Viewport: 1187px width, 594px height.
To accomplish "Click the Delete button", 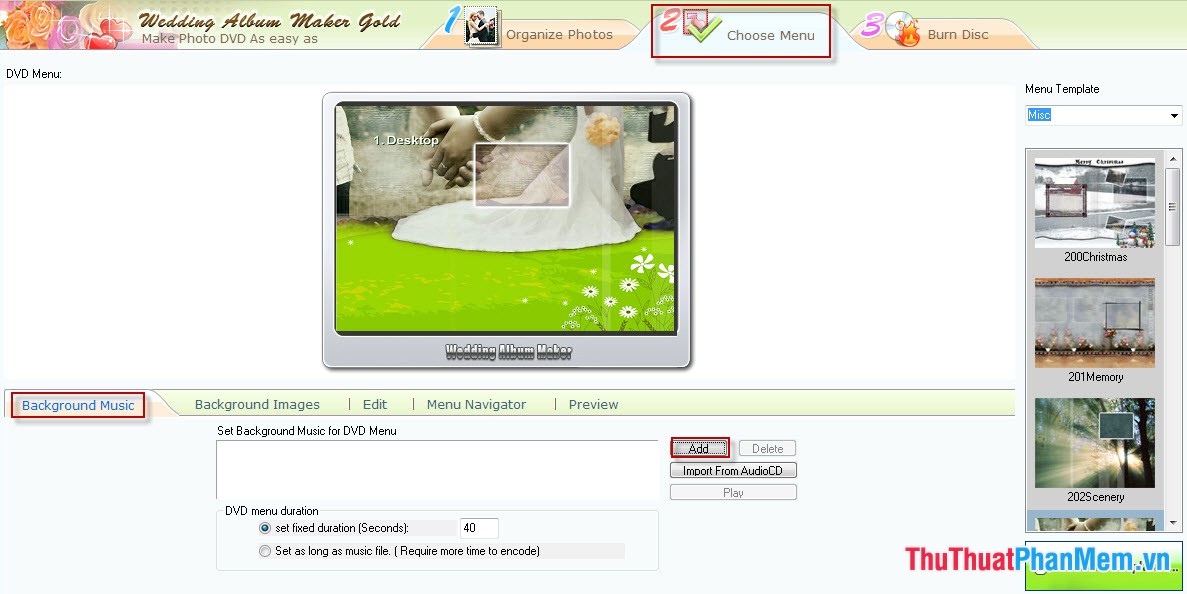I will tap(767, 448).
